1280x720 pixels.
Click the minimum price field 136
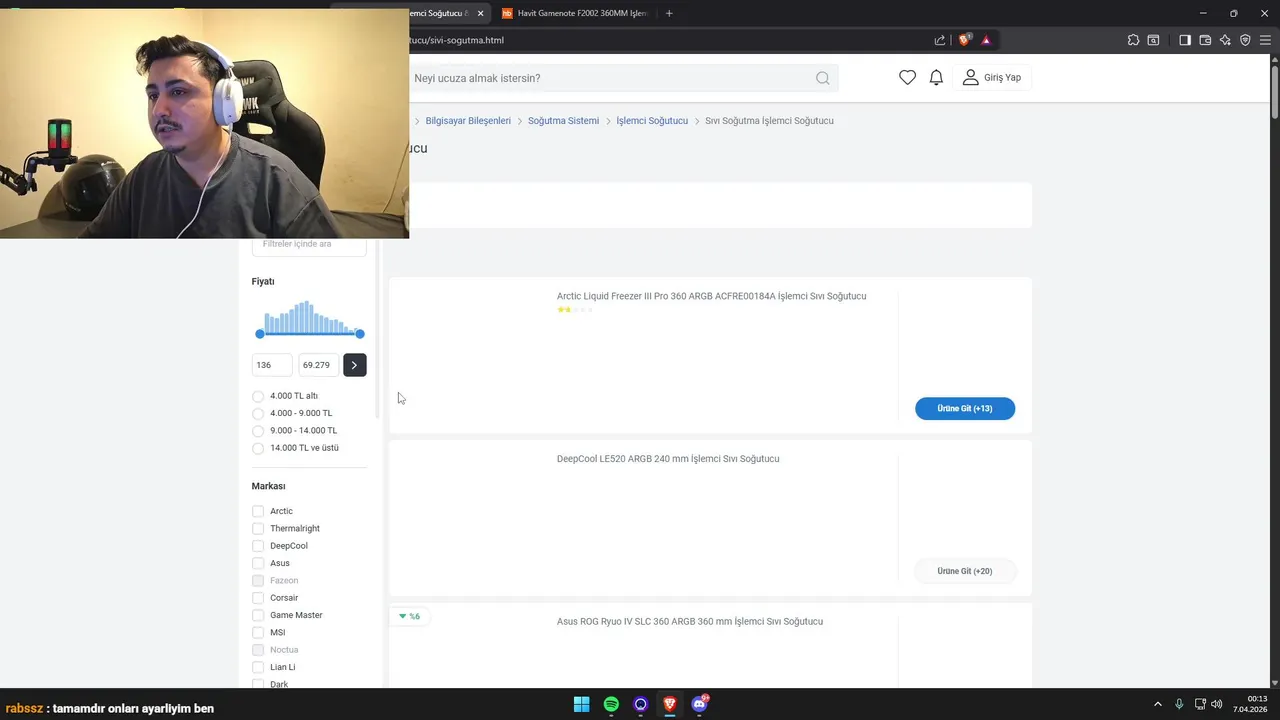tap(272, 365)
